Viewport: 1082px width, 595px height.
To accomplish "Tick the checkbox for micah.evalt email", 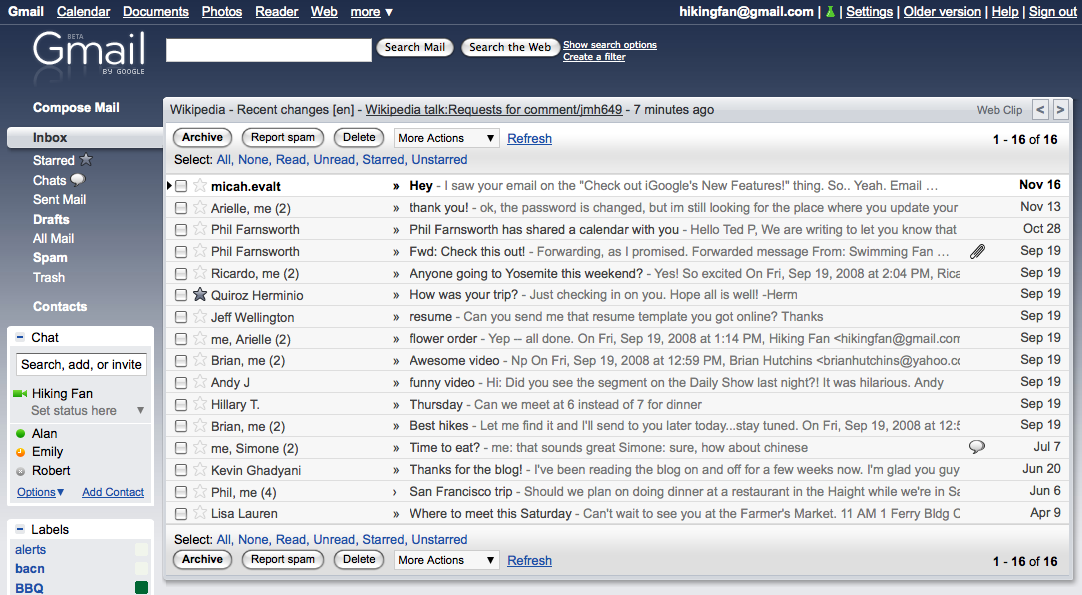I will (181, 186).
